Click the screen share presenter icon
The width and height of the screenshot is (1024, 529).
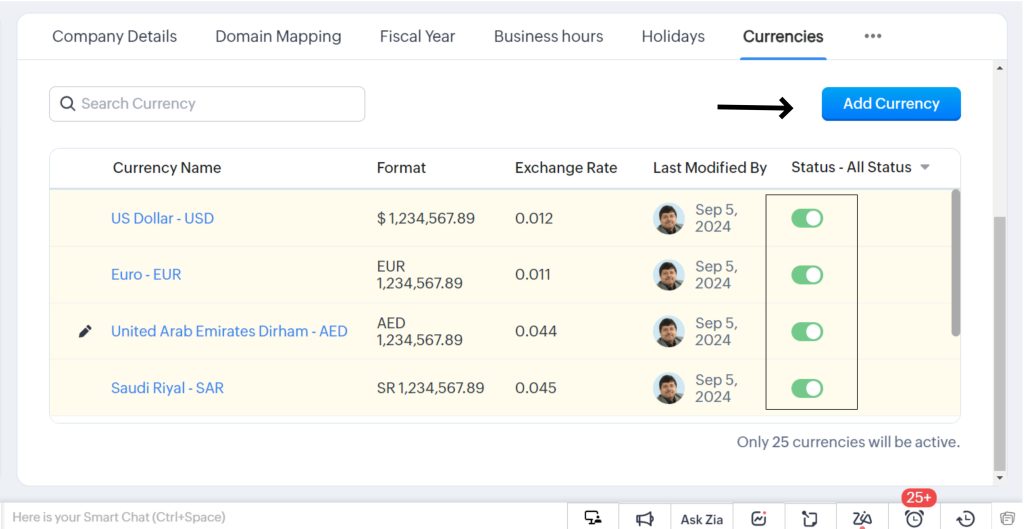pos(593,518)
